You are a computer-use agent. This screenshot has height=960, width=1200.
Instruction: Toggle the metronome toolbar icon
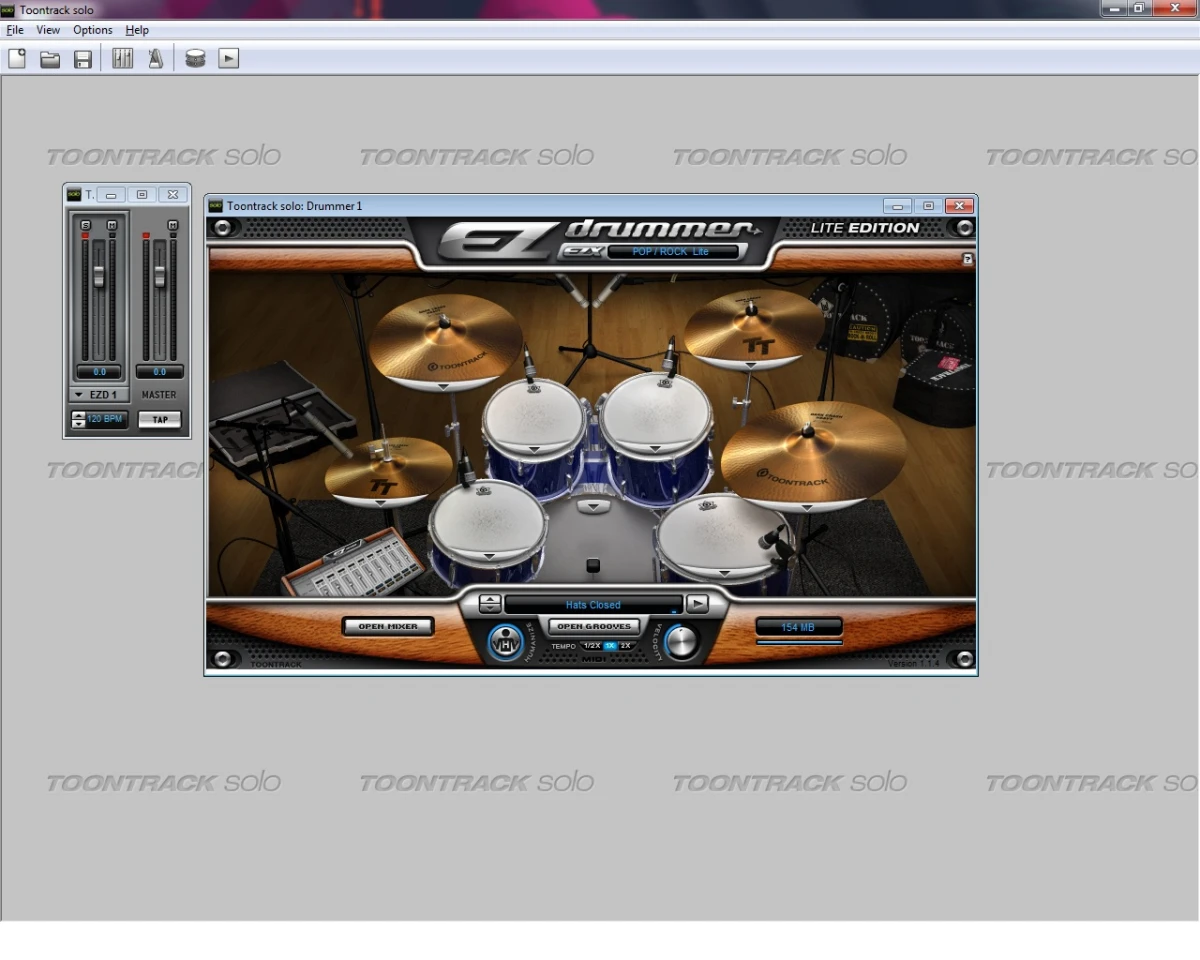click(x=155, y=58)
